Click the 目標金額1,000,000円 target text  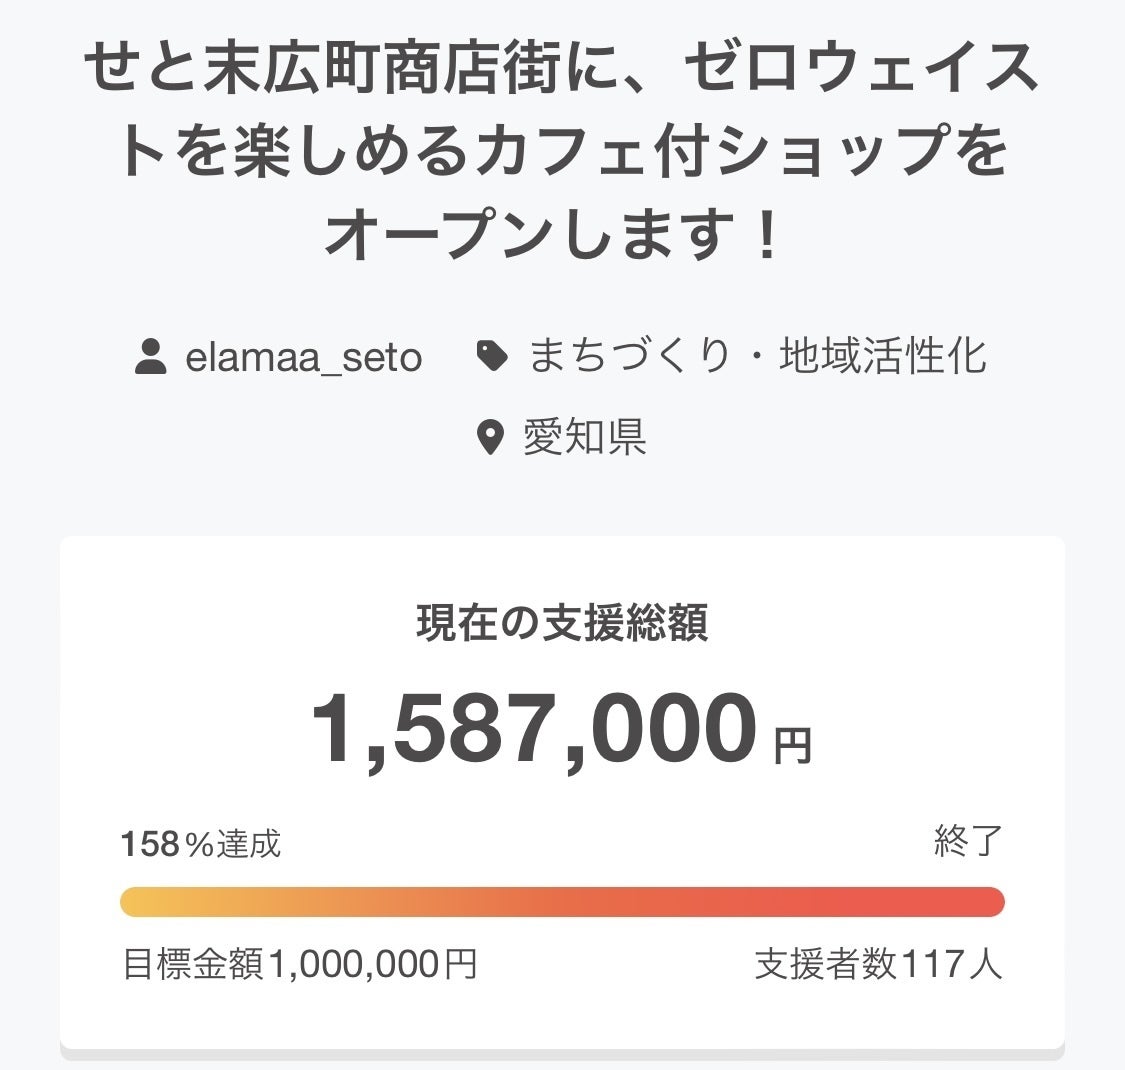pos(299,964)
